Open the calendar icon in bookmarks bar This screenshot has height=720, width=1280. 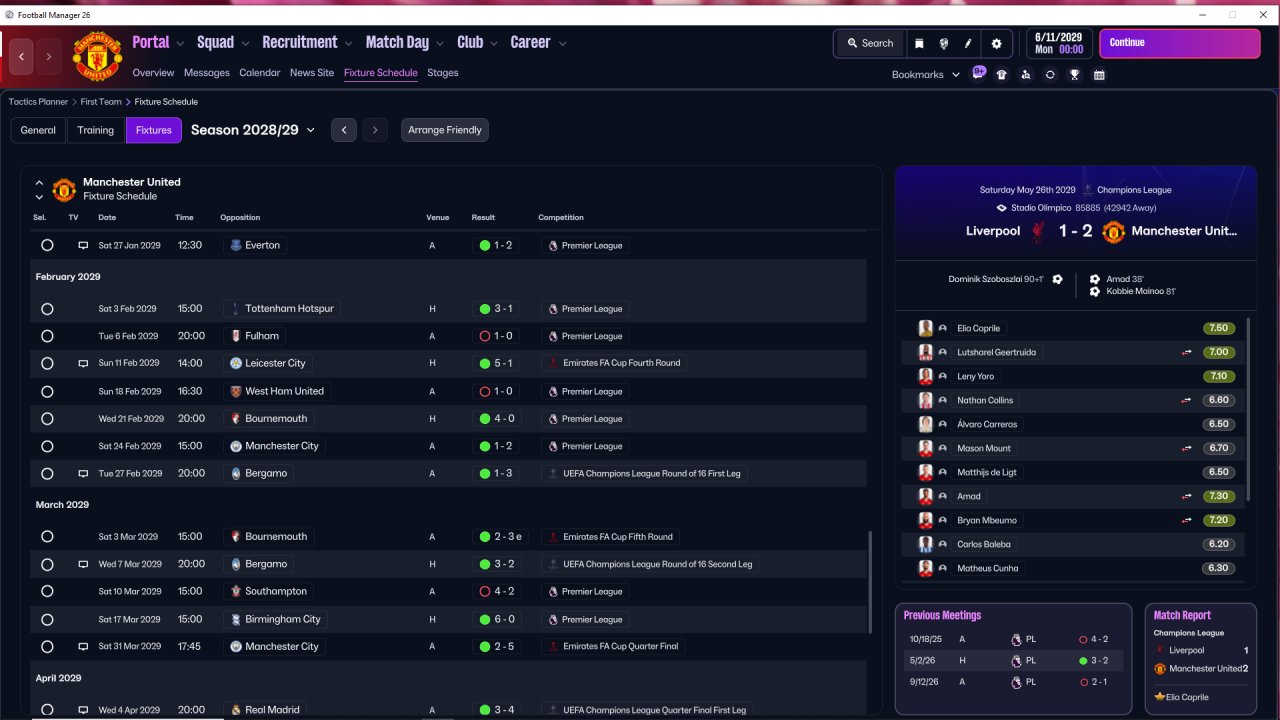click(x=1099, y=75)
